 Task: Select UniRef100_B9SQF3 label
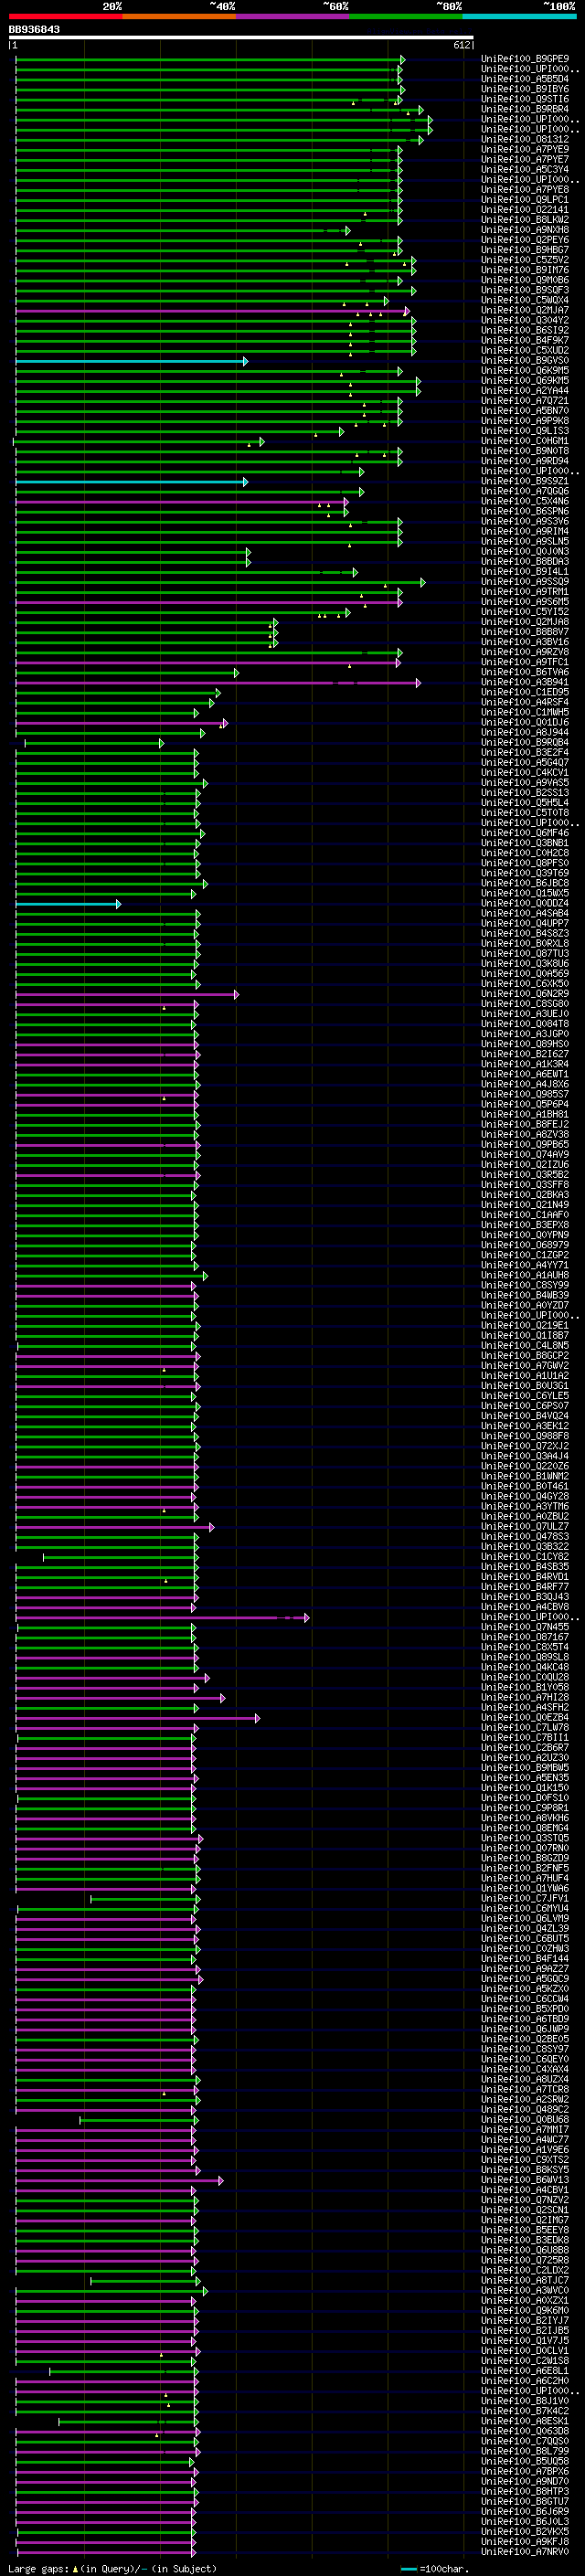click(x=525, y=290)
